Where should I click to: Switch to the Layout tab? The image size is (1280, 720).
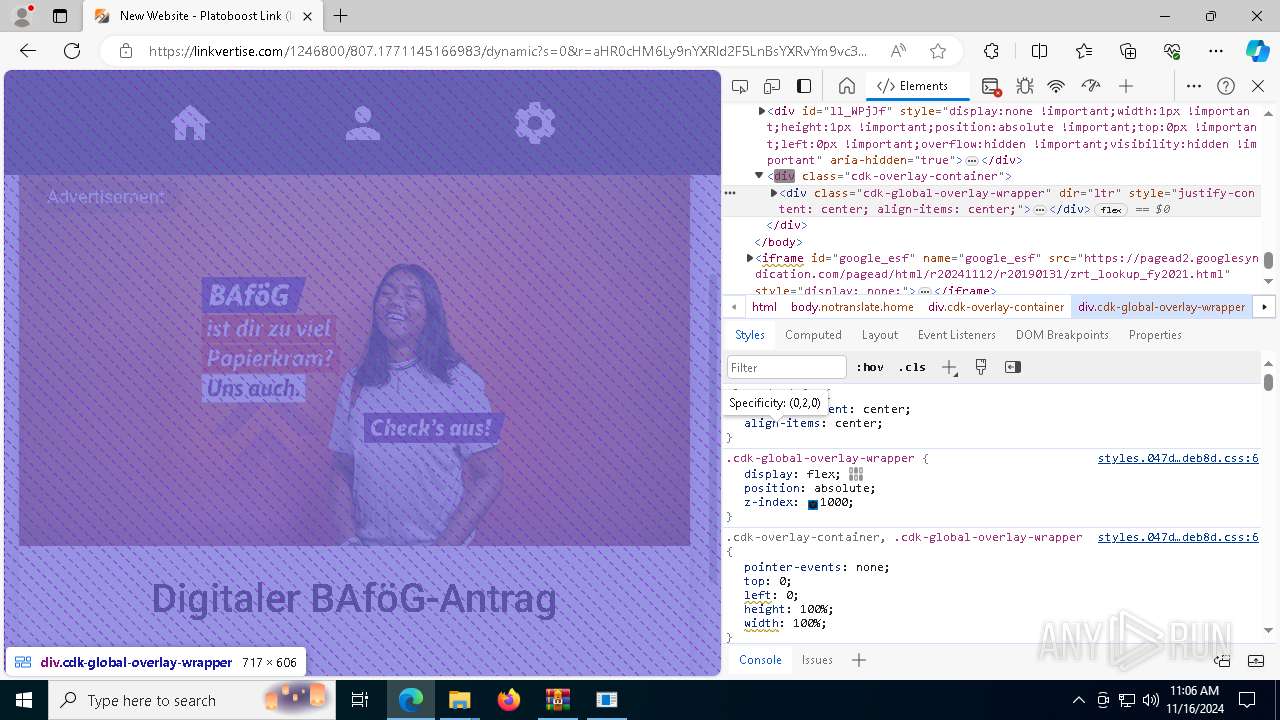(x=880, y=335)
